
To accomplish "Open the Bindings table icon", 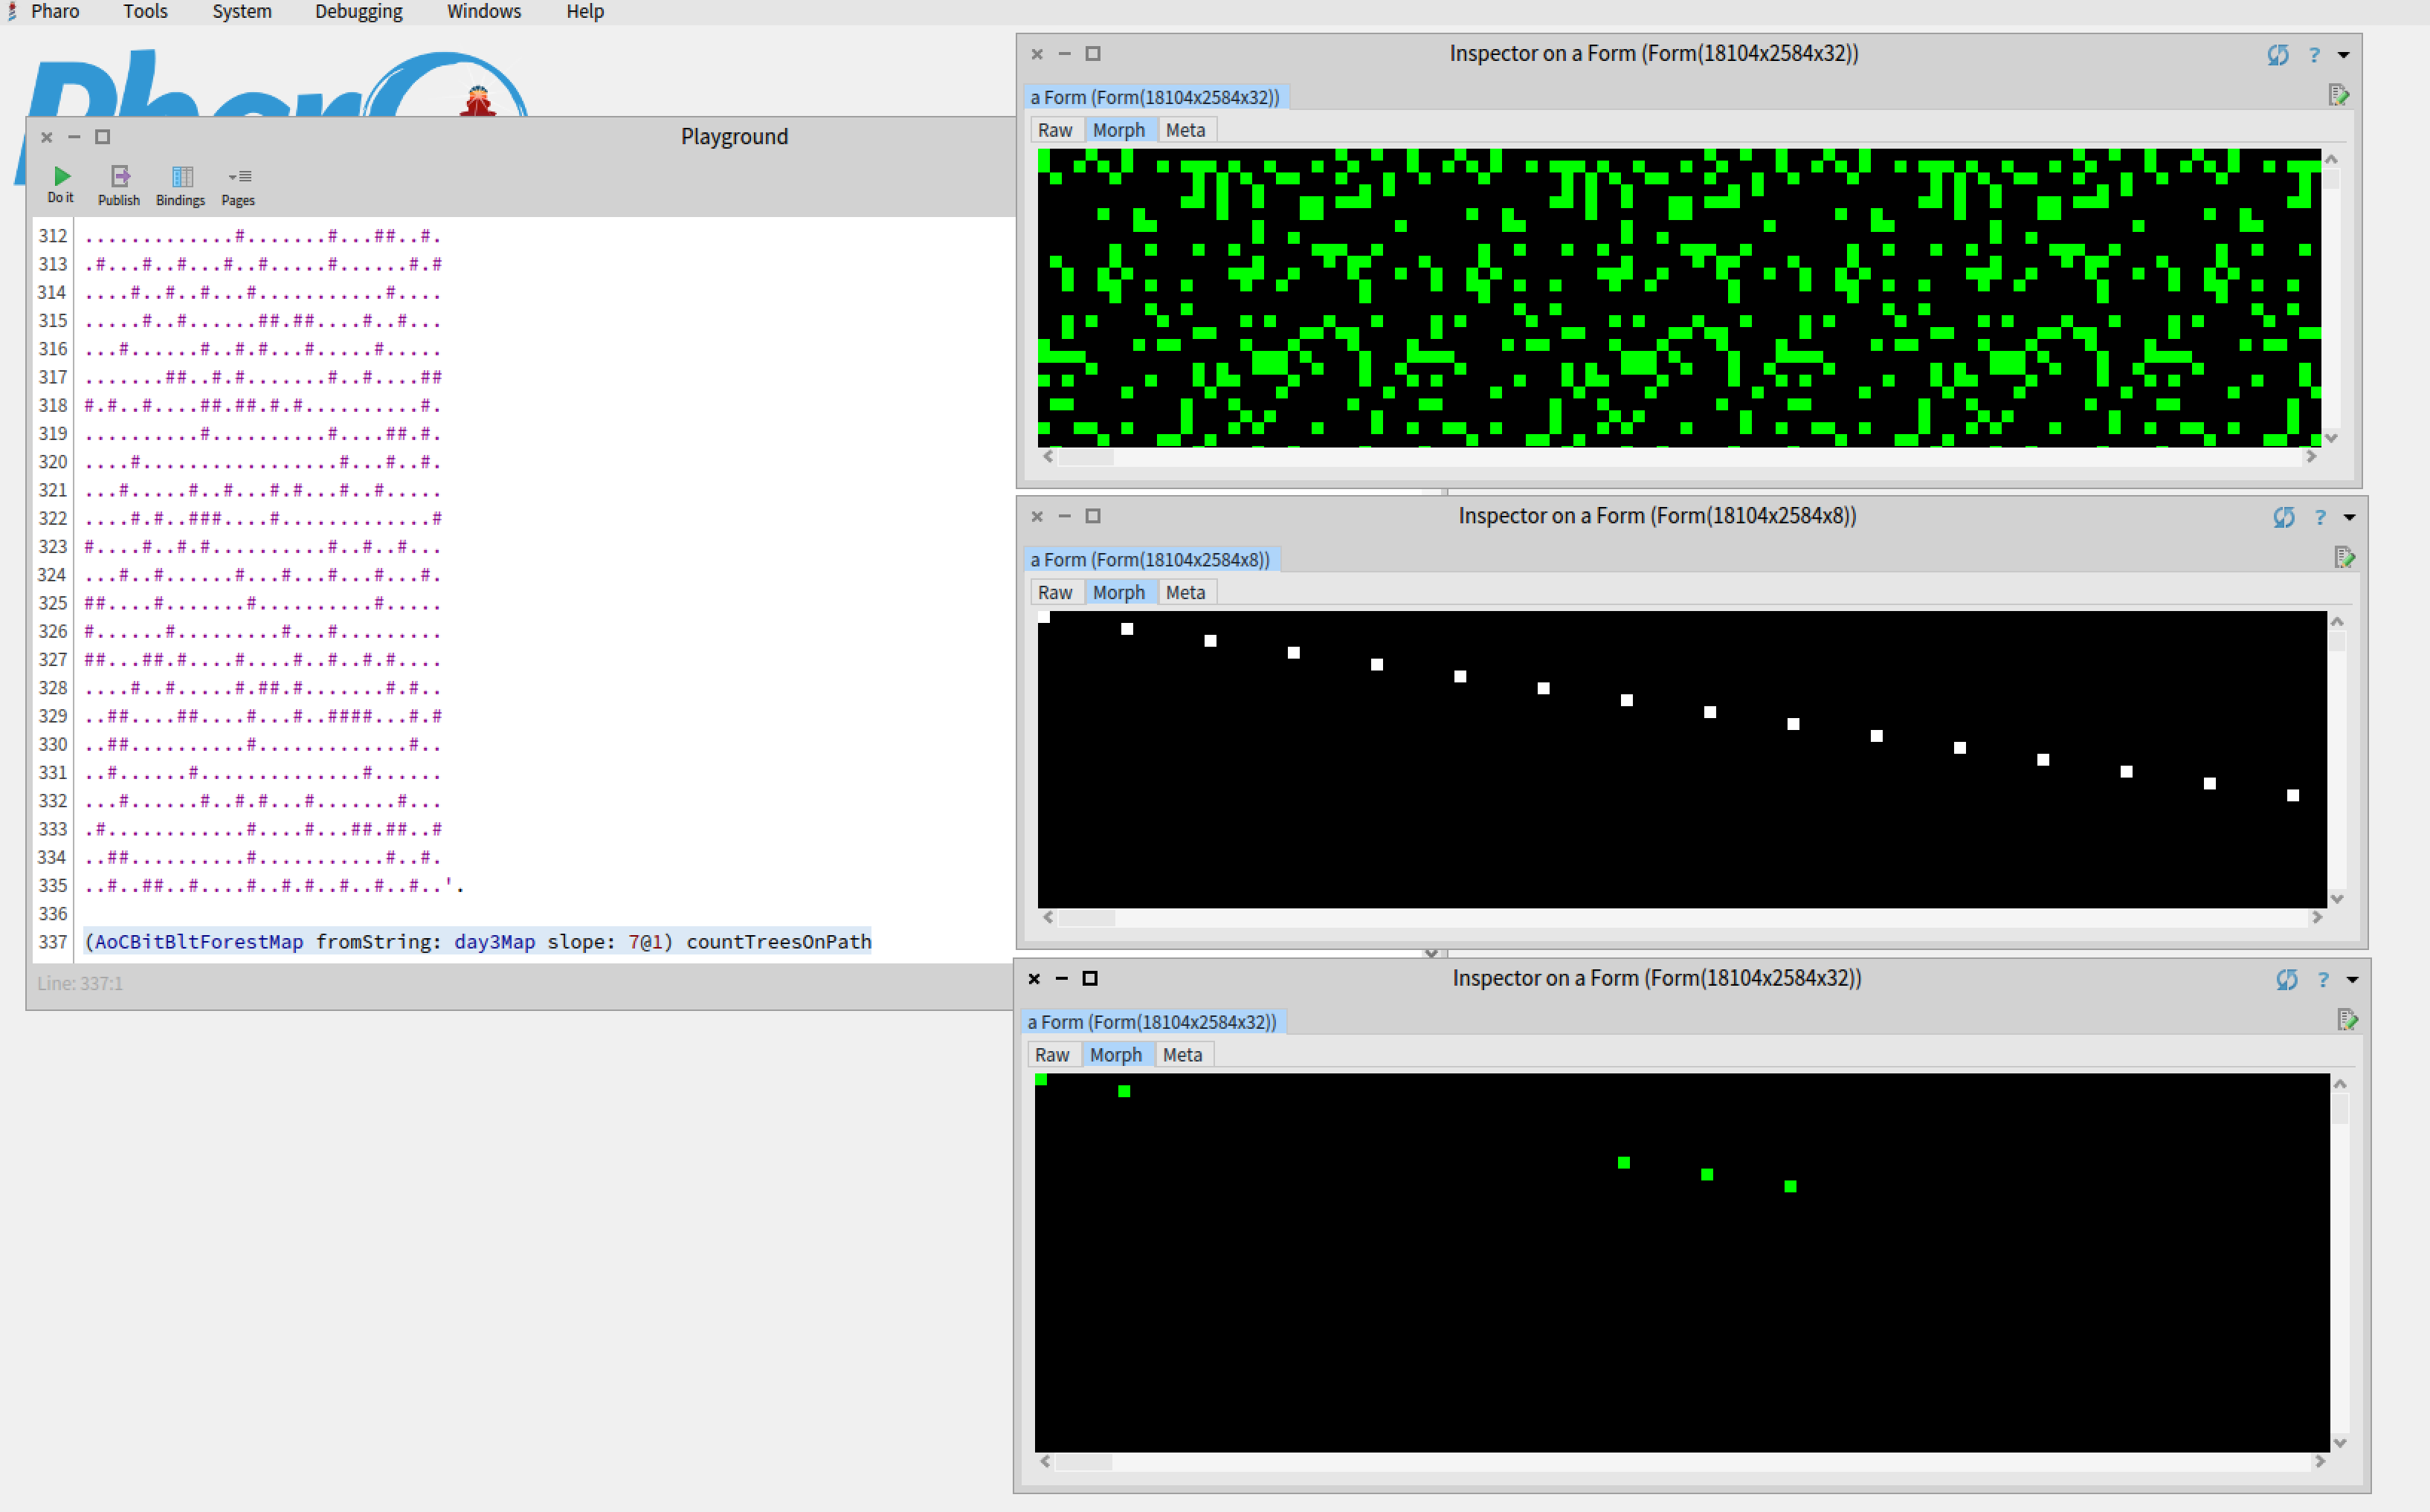I will pos(181,177).
